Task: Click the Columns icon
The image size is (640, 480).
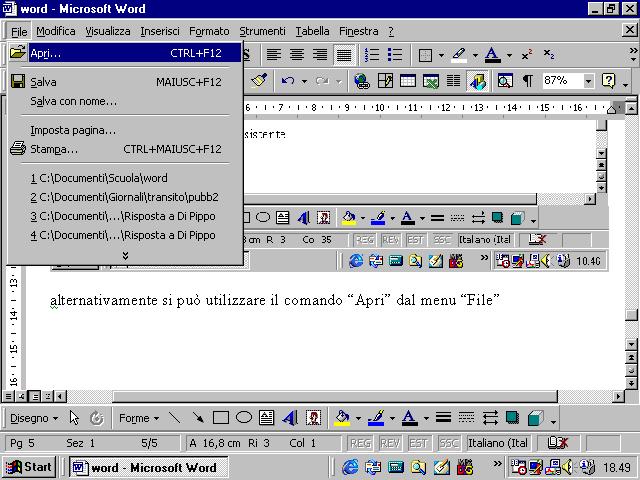Action: click(453, 81)
